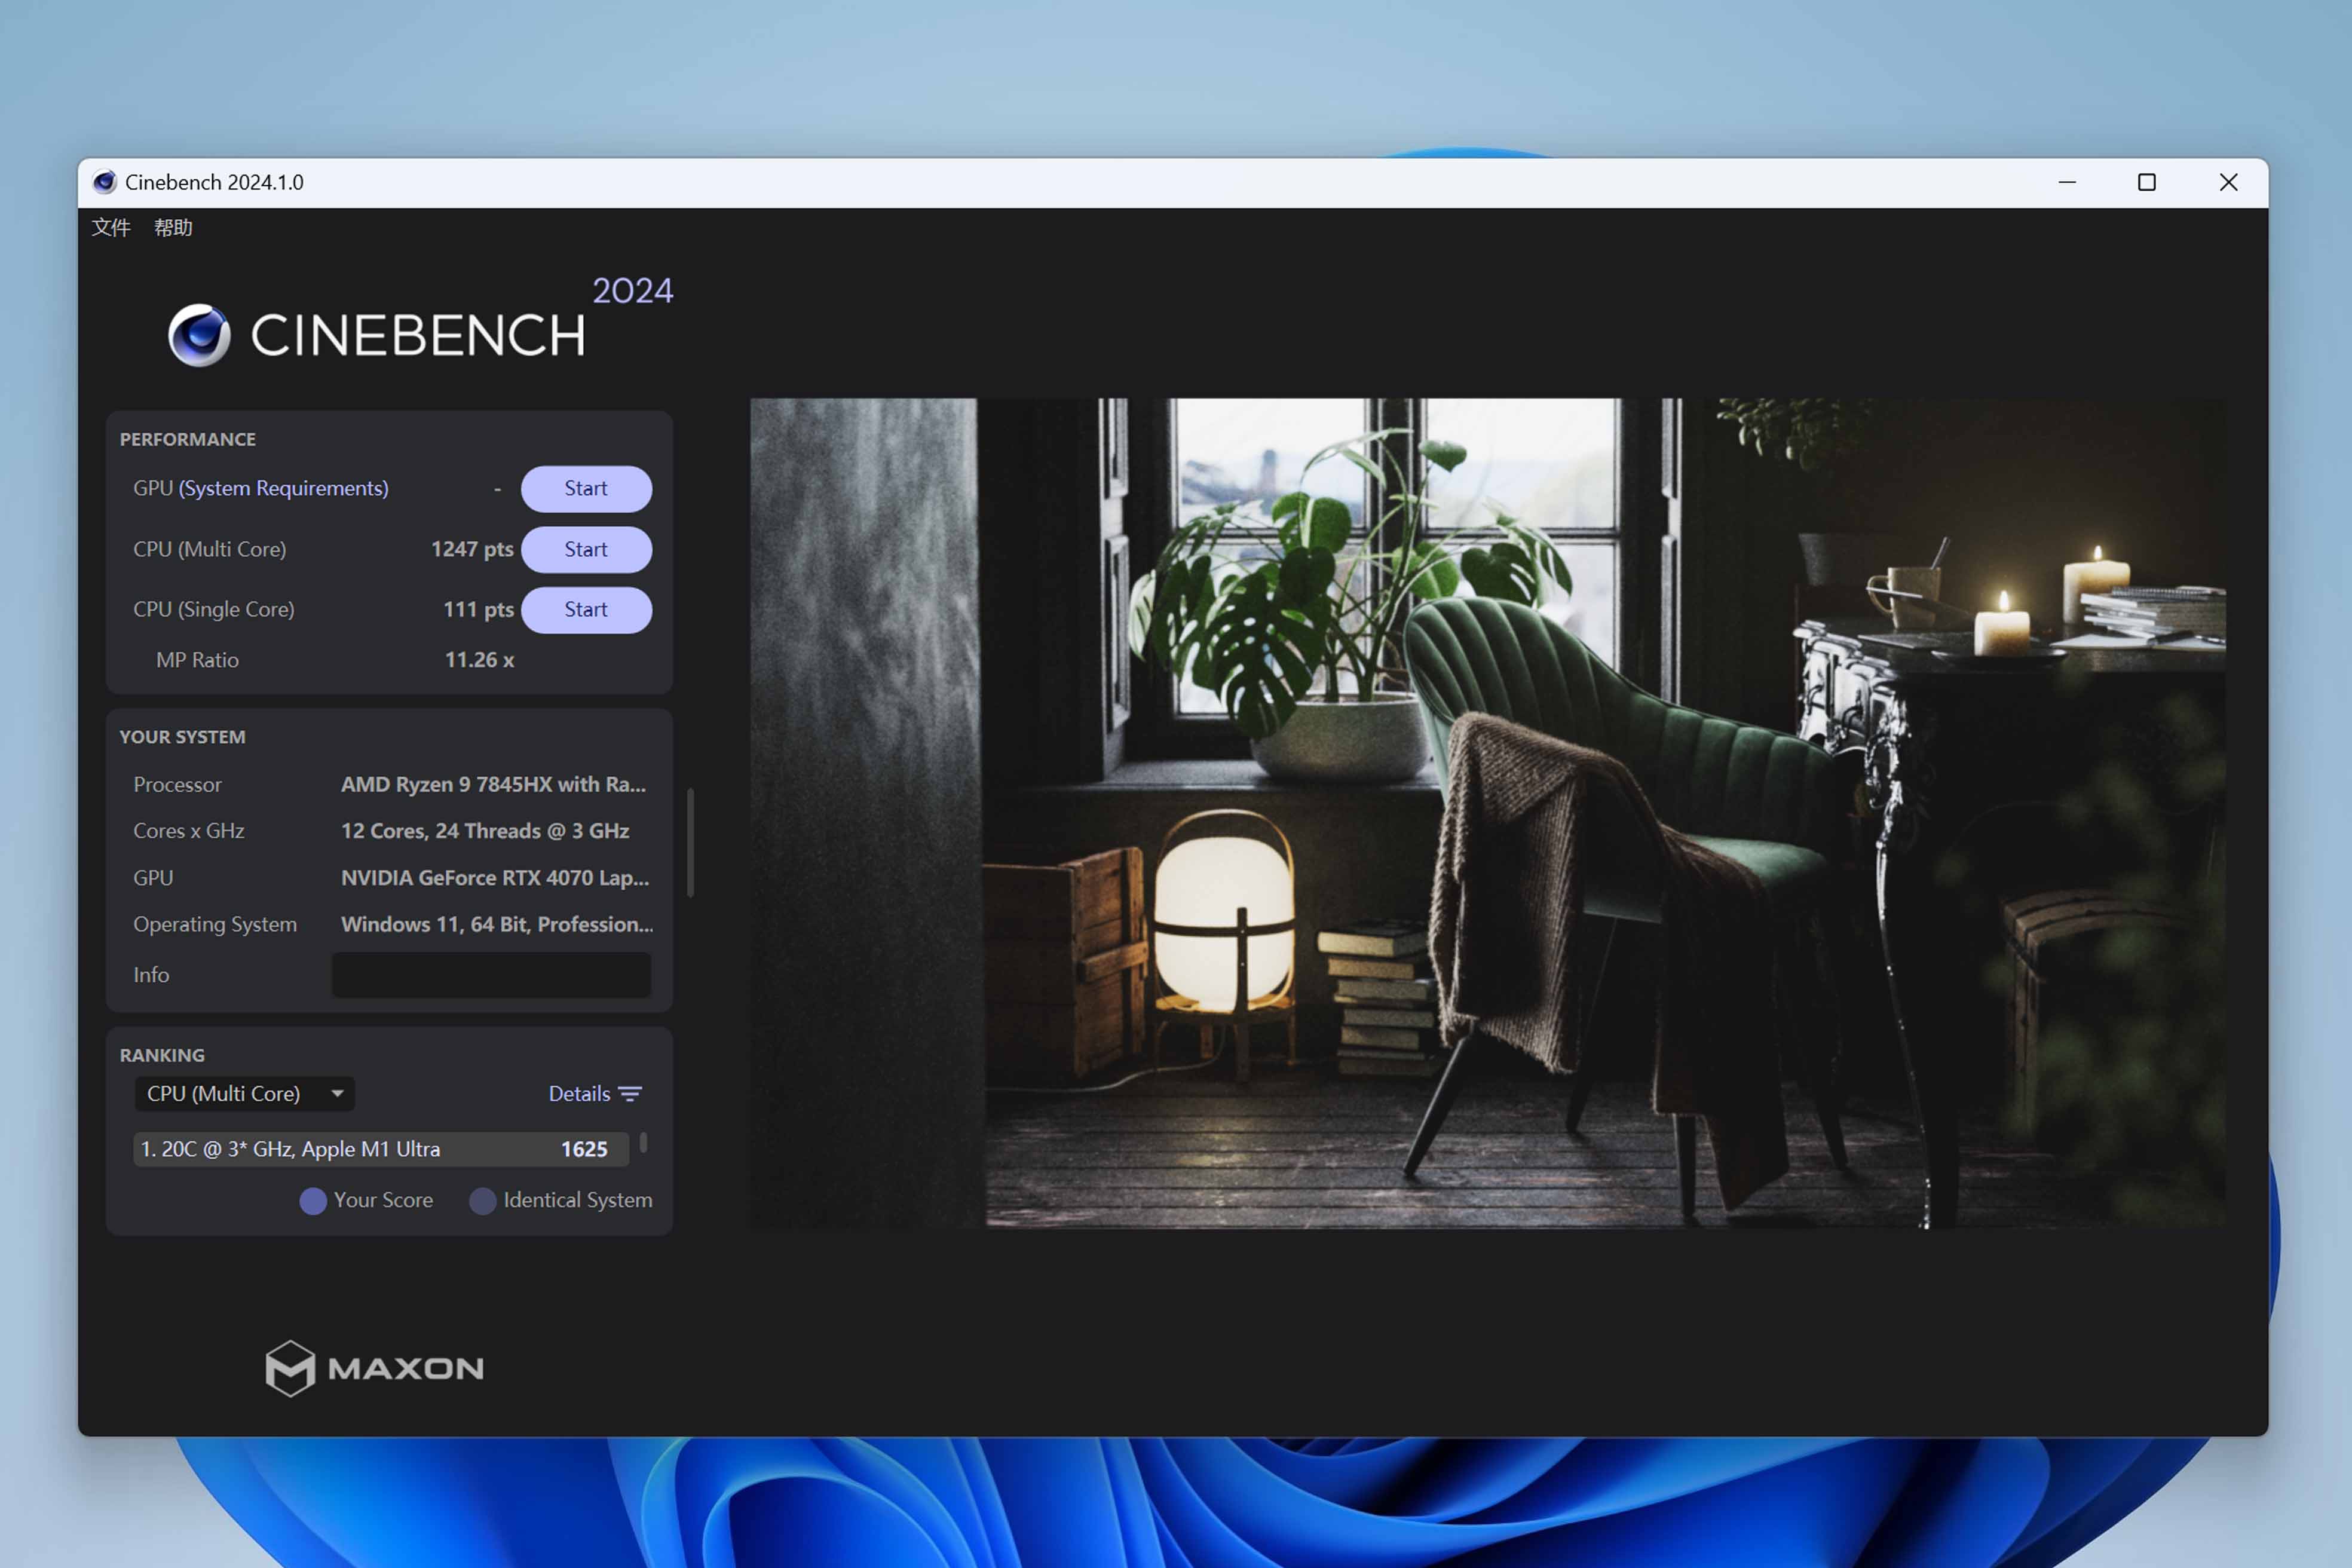Minimize the Cinebench window
The image size is (2352, 1568).
[x=2067, y=182]
